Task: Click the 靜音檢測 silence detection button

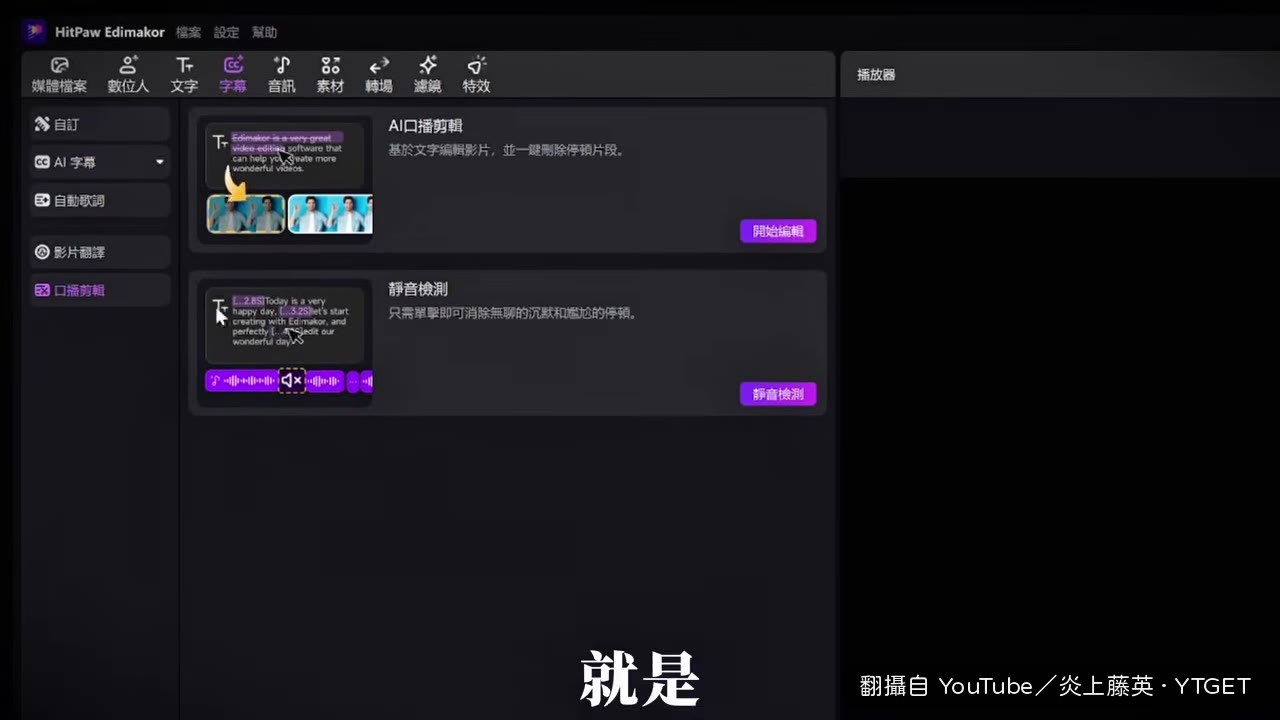Action: point(778,394)
